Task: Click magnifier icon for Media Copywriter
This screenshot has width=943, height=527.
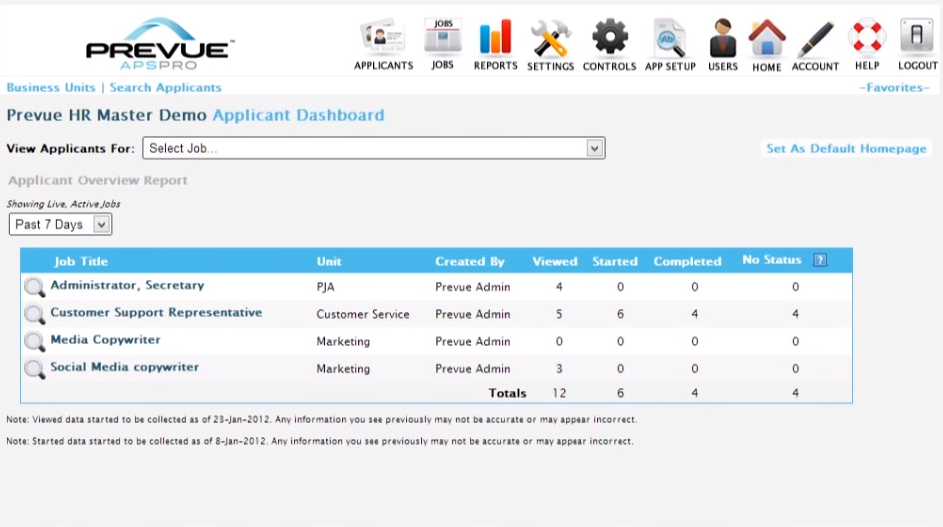Action: click(34, 341)
